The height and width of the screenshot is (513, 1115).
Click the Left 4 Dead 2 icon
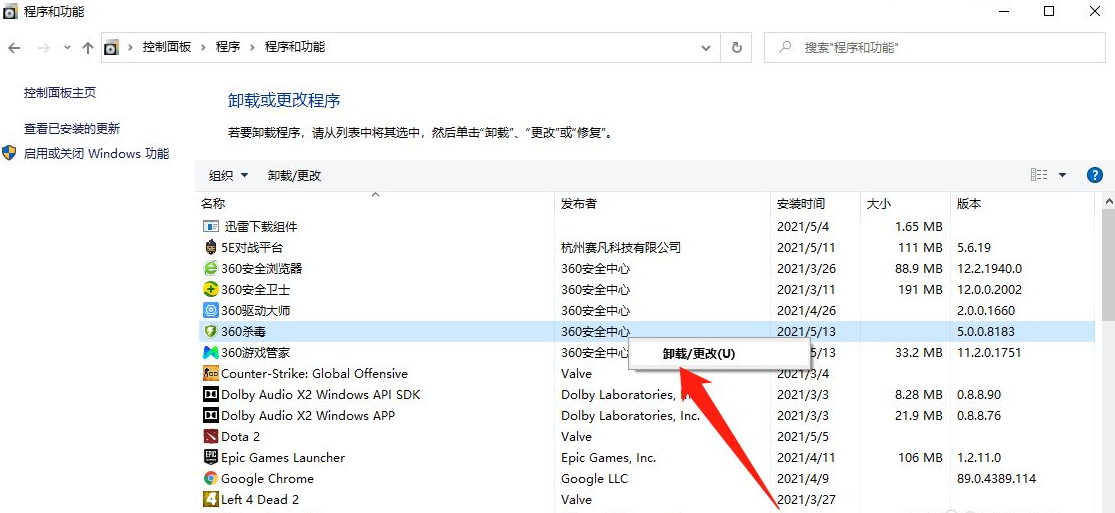click(x=210, y=499)
